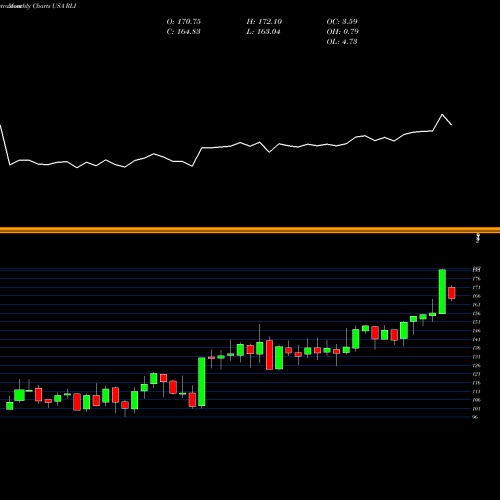Click the orange divider bar between charts
500x500 pixels.
pos(250,230)
